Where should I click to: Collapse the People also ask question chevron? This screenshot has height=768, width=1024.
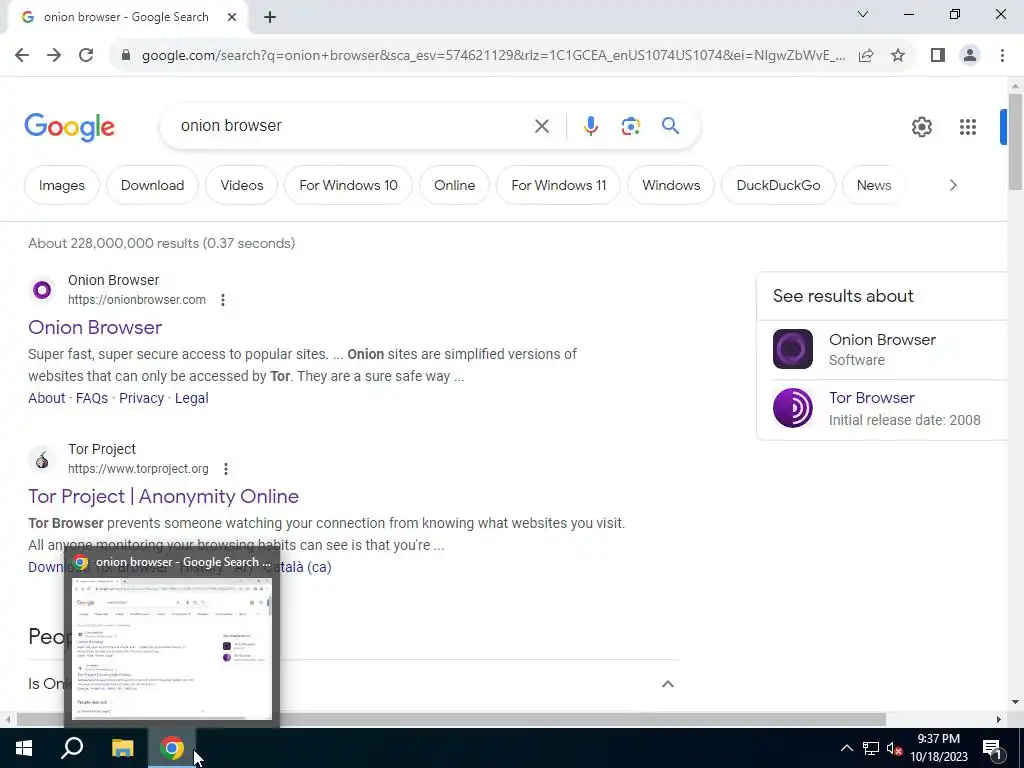tap(667, 684)
